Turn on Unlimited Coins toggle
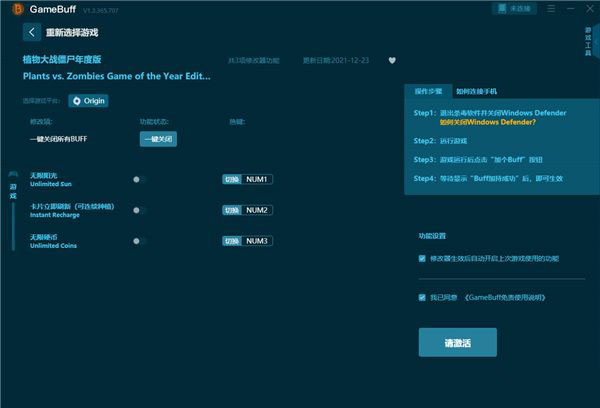The width and height of the screenshot is (600, 408). tap(139, 241)
